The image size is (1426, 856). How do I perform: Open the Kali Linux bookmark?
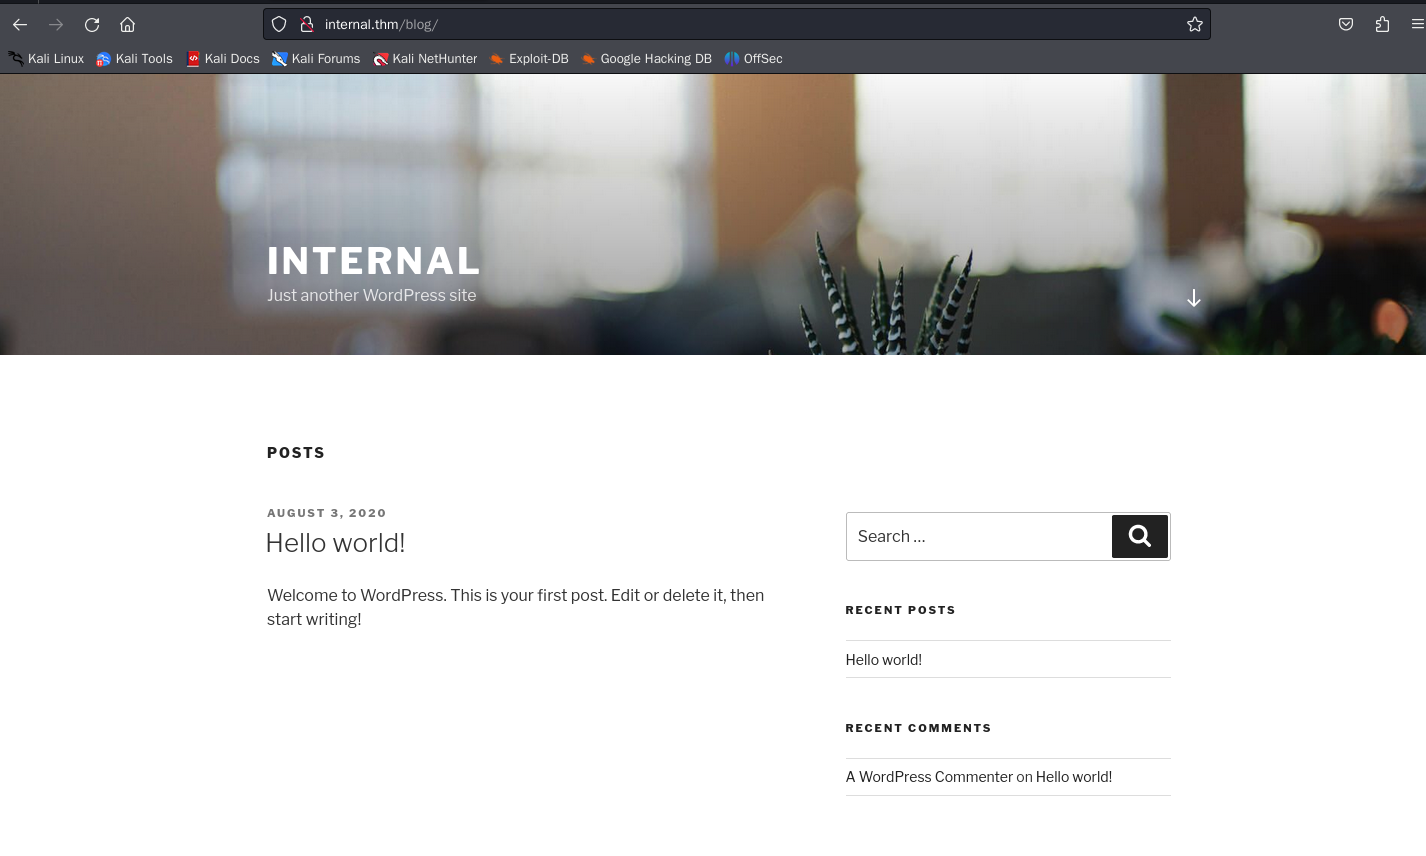tap(46, 59)
